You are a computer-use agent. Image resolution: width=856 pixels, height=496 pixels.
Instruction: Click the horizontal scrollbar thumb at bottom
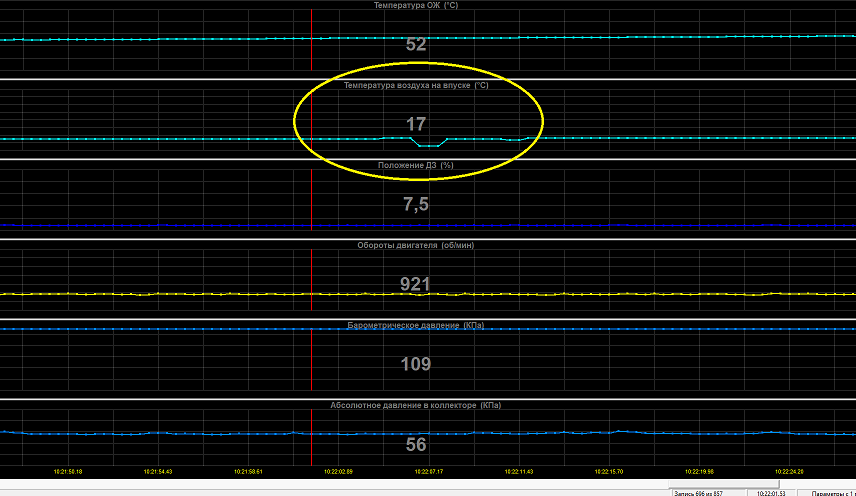[724, 484]
